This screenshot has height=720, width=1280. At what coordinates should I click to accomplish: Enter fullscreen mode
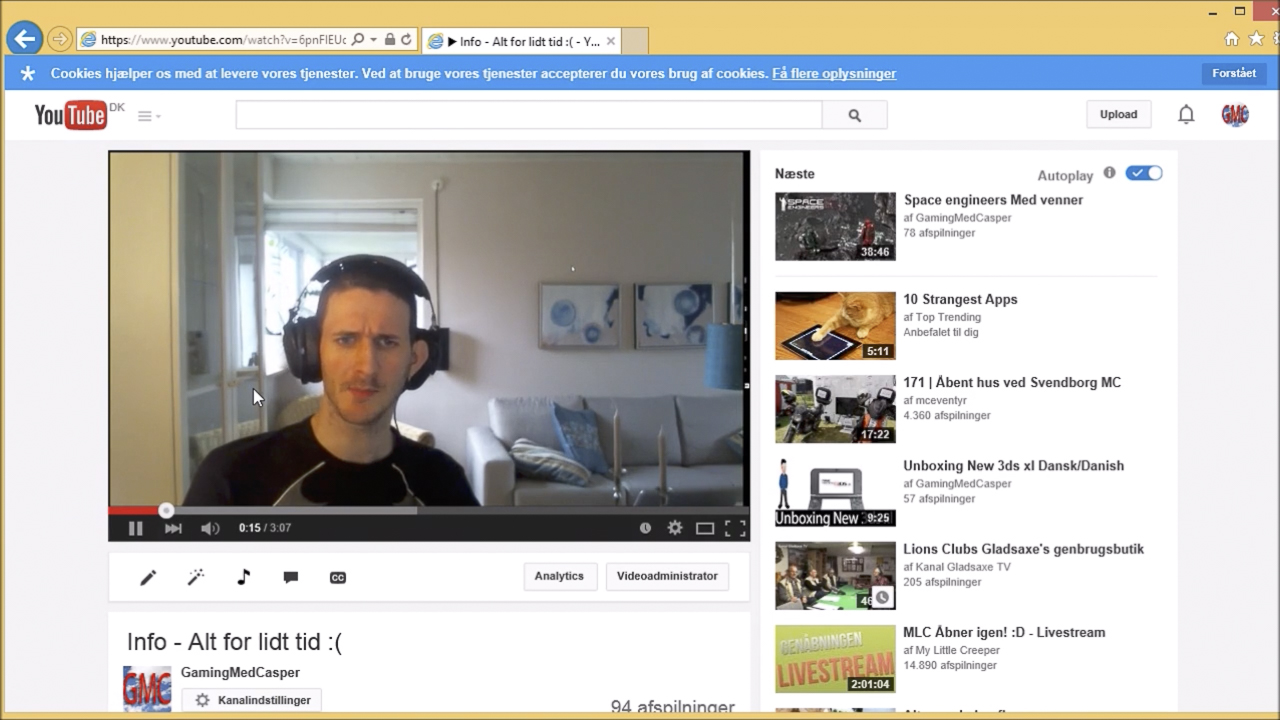click(x=735, y=528)
